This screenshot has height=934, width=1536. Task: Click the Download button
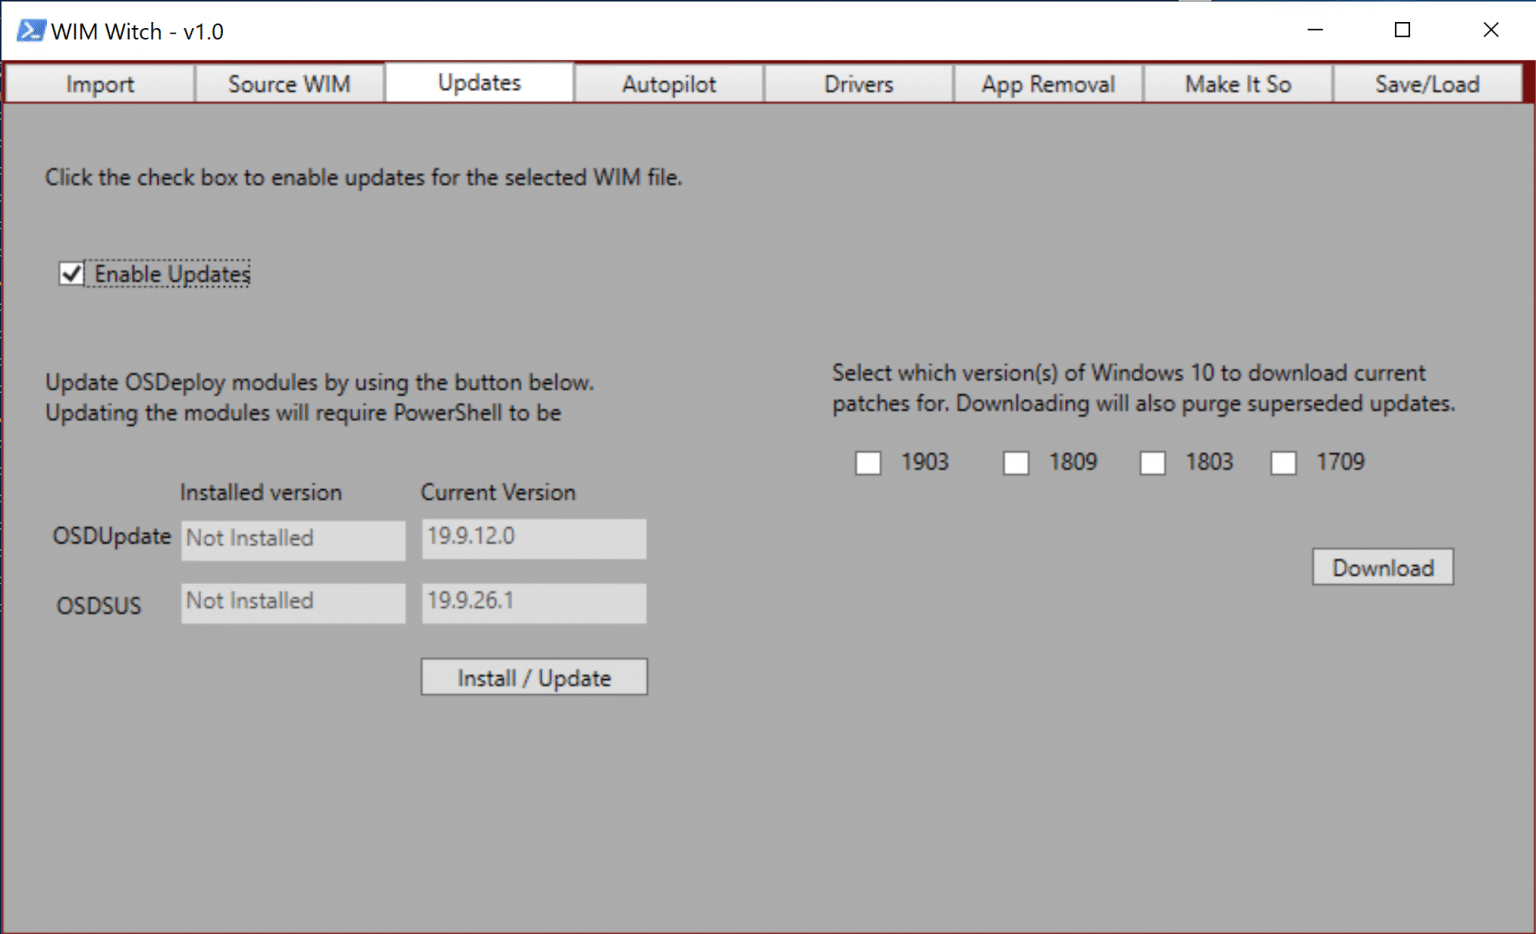point(1382,567)
